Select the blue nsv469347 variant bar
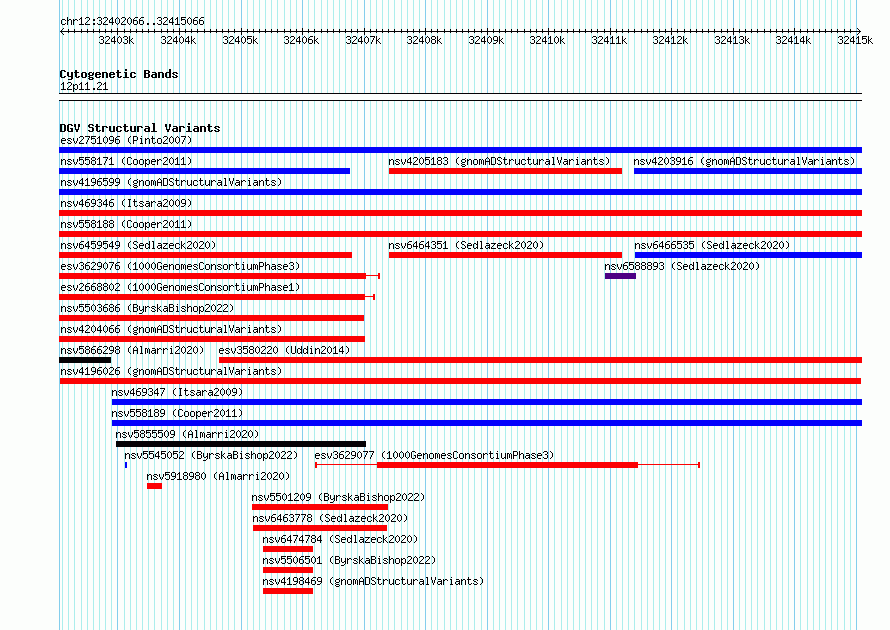 [x=487, y=402]
